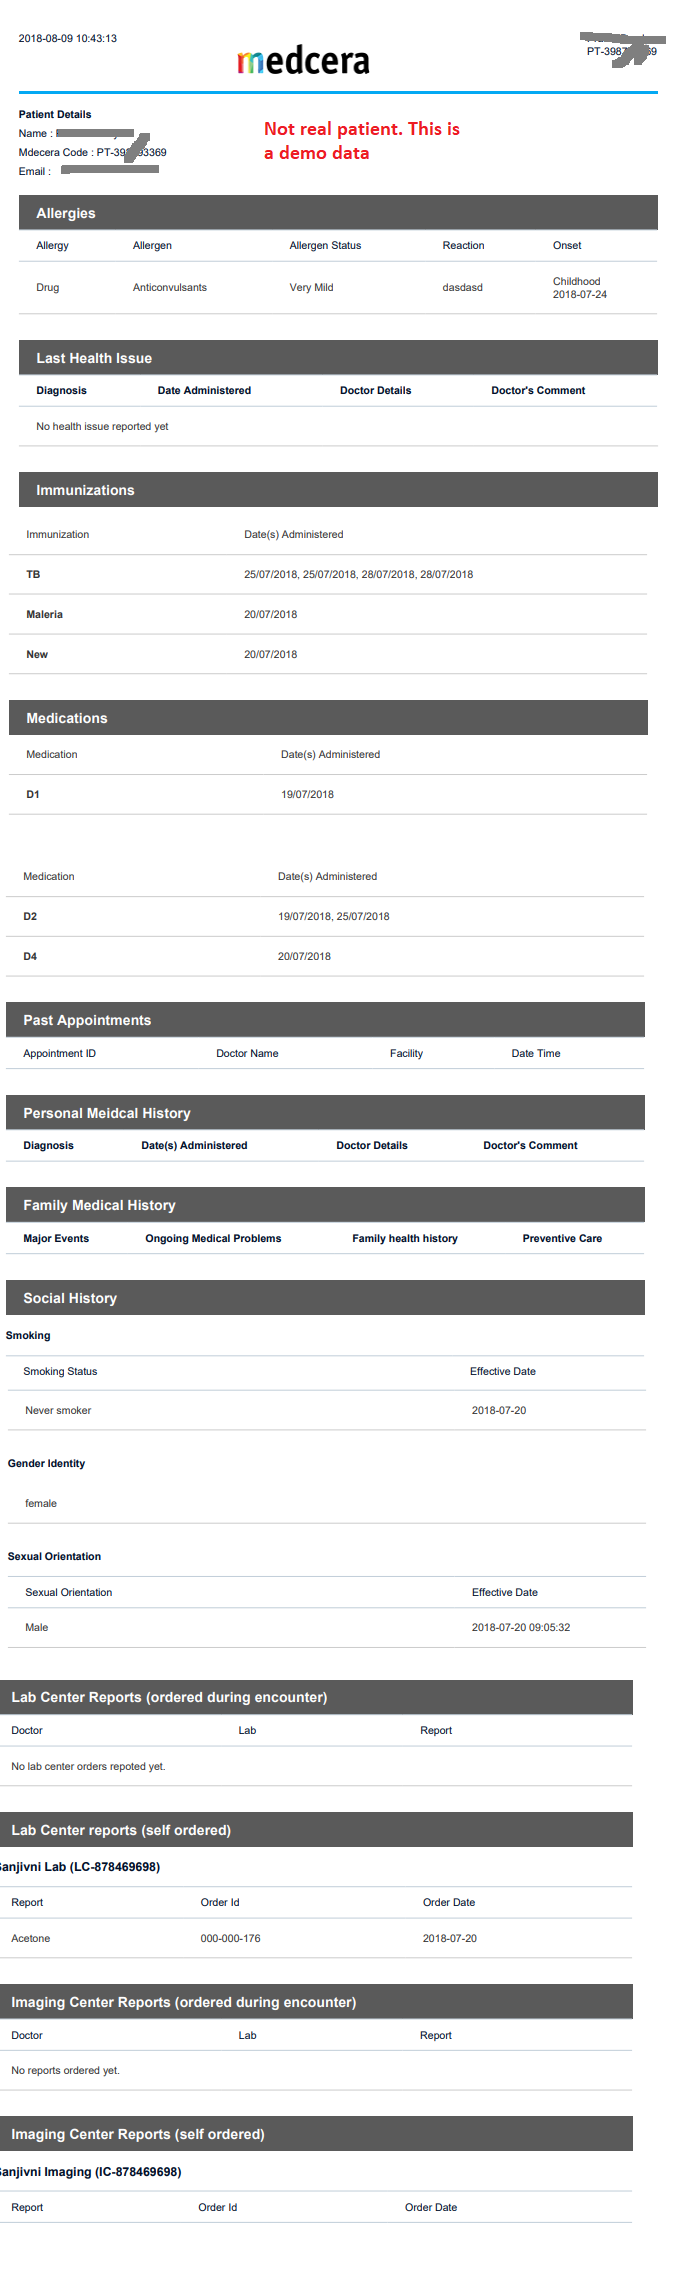Image resolution: width=680 pixels, height=2276 pixels.
Task: Click the Family Medical History header
Action: [99, 1205]
